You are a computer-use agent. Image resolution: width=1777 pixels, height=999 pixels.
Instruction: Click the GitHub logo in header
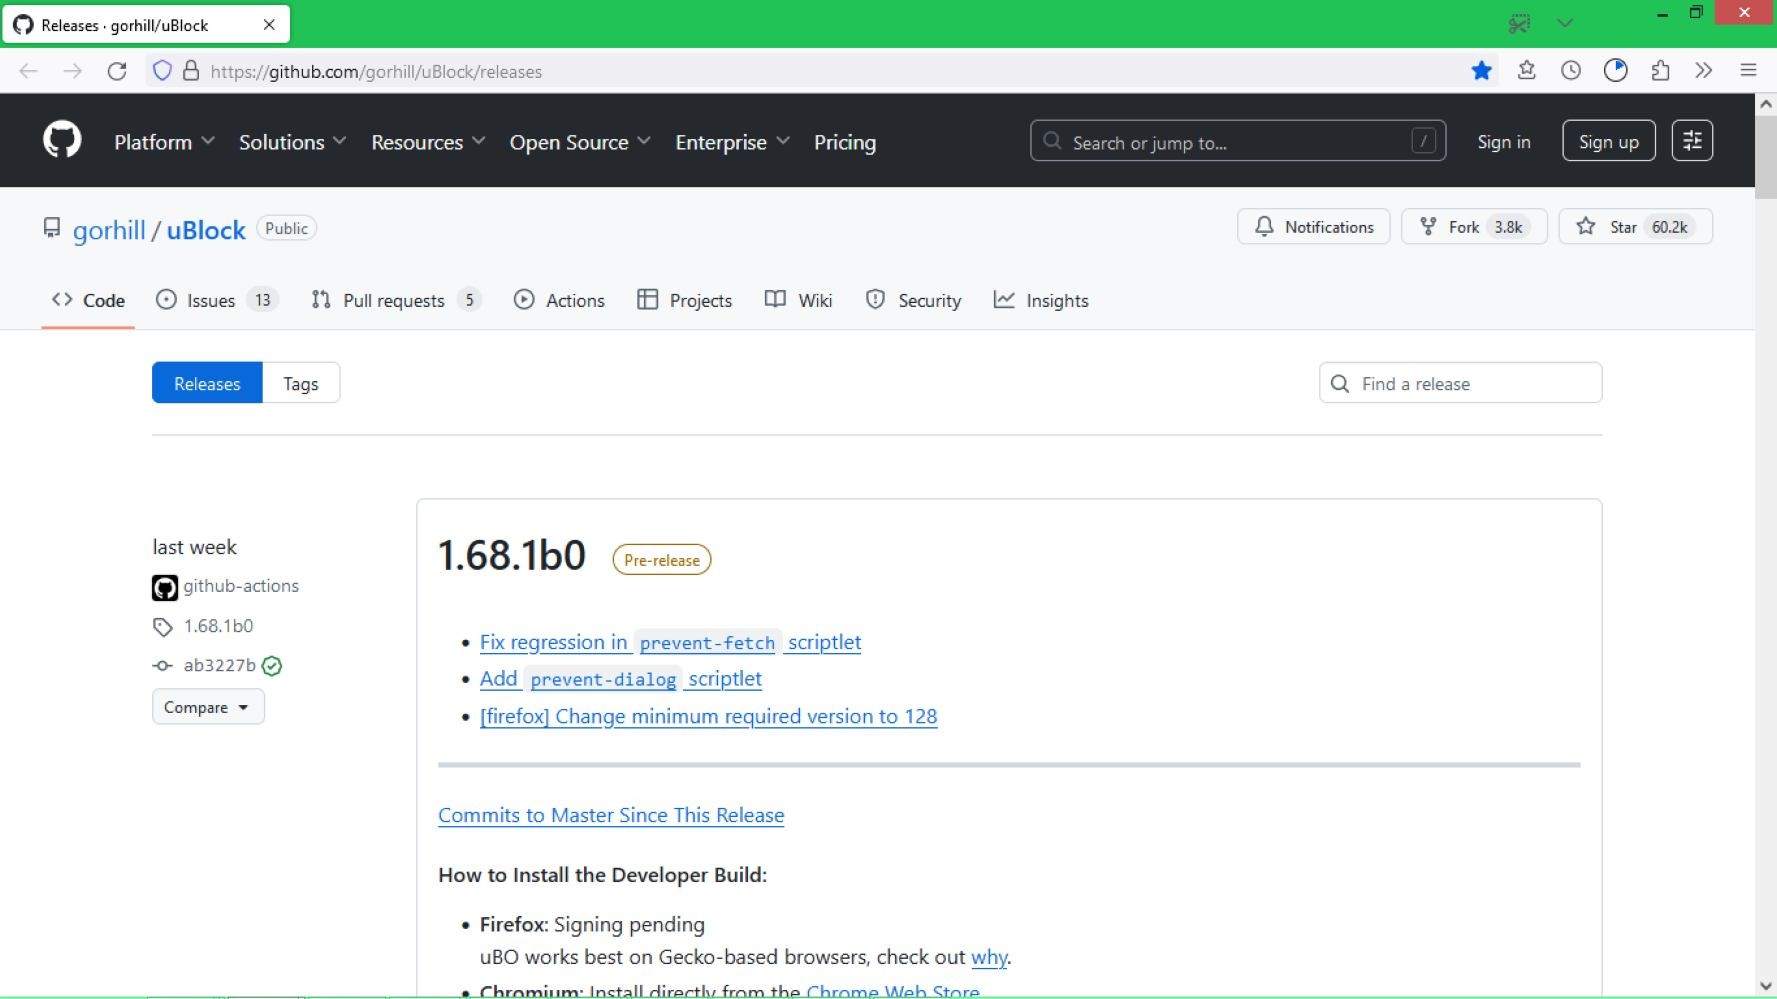62,140
